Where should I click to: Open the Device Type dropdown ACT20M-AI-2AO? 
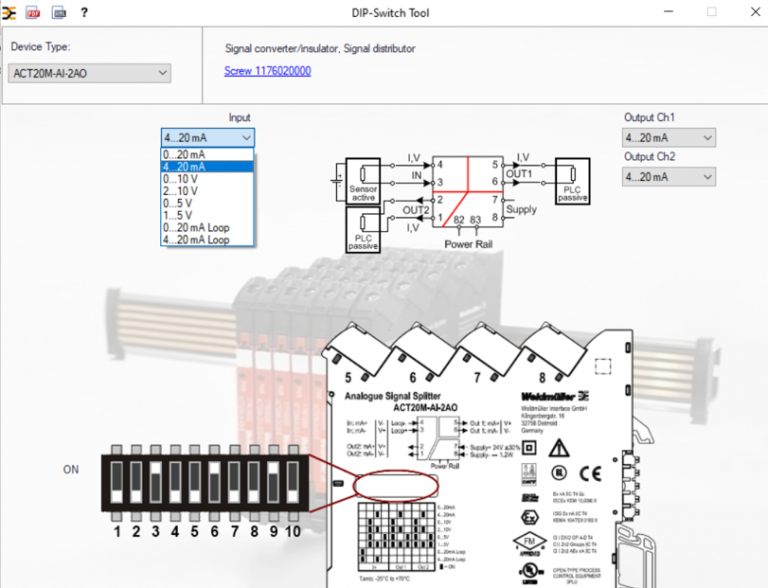90,74
